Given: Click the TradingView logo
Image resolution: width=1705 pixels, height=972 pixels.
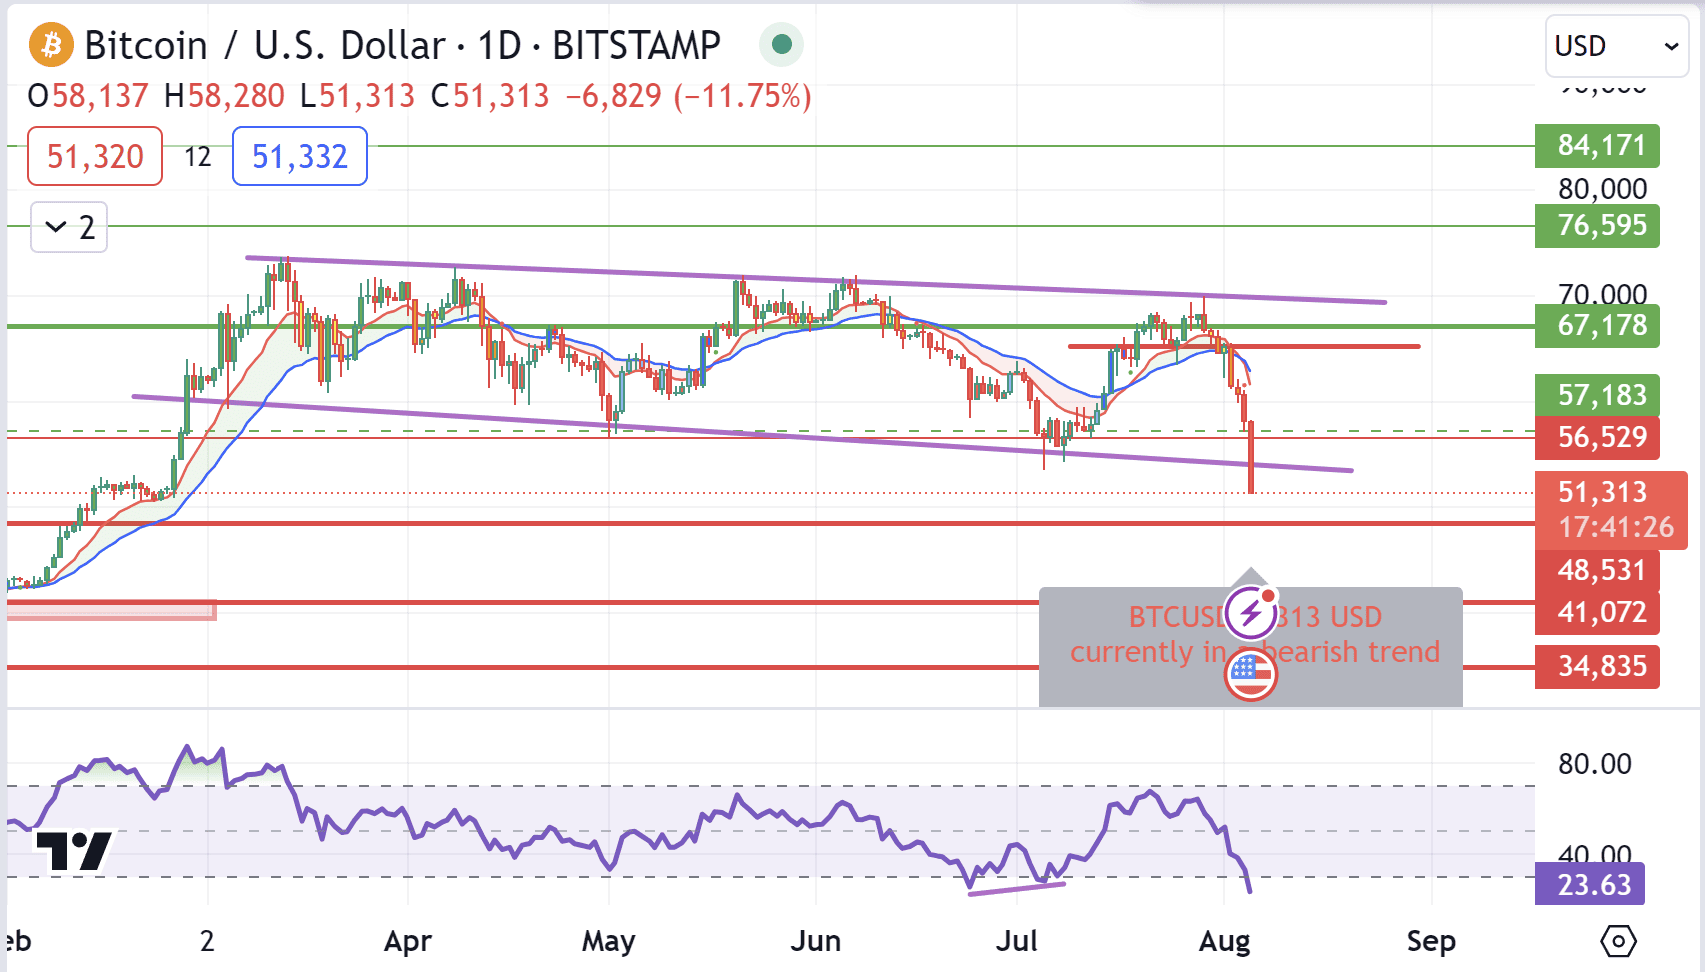Looking at the screenshot, I should pyautogui.click(x=74, y=851).
